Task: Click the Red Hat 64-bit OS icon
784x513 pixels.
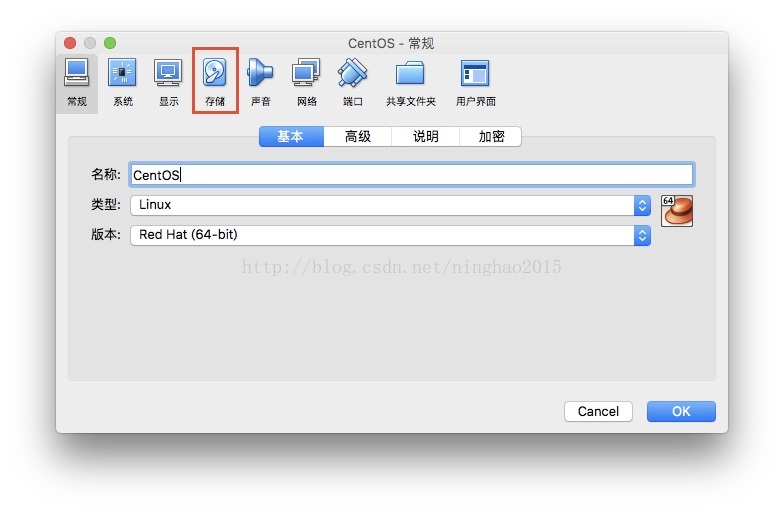Action: point(676,211)
